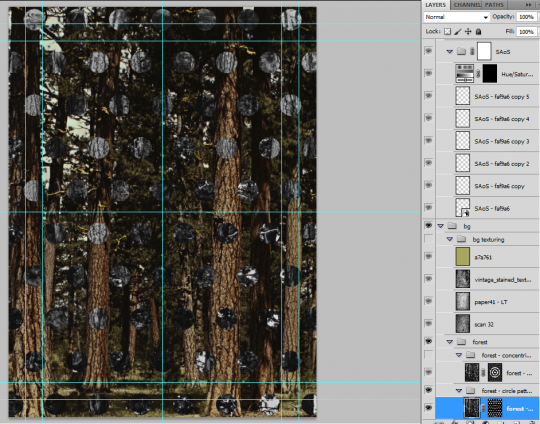Switch to the Layers tab
Image resolution: width=540 pixels, height=424 pixels.
[435, 5]
